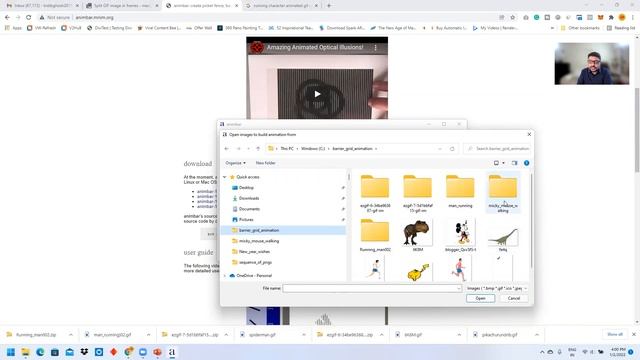
Task: Go back in the file dialog navigation
Action: click(227, 149)
